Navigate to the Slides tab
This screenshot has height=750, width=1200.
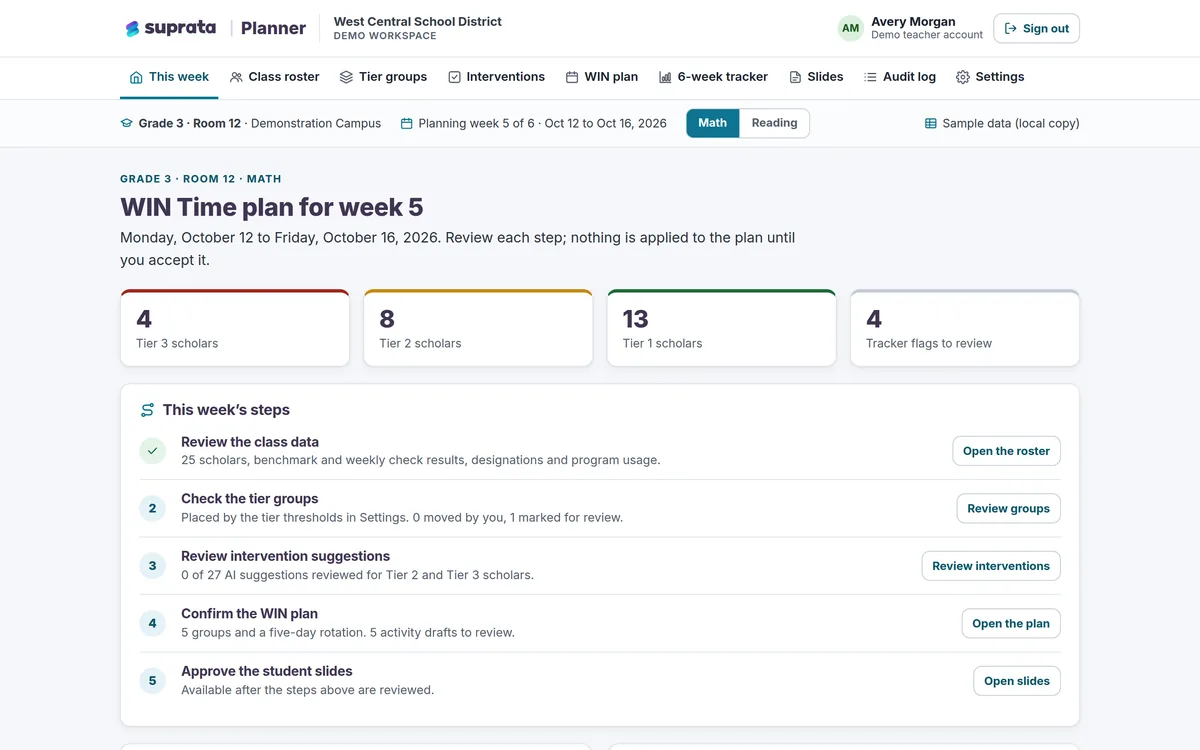coord(816,77)
